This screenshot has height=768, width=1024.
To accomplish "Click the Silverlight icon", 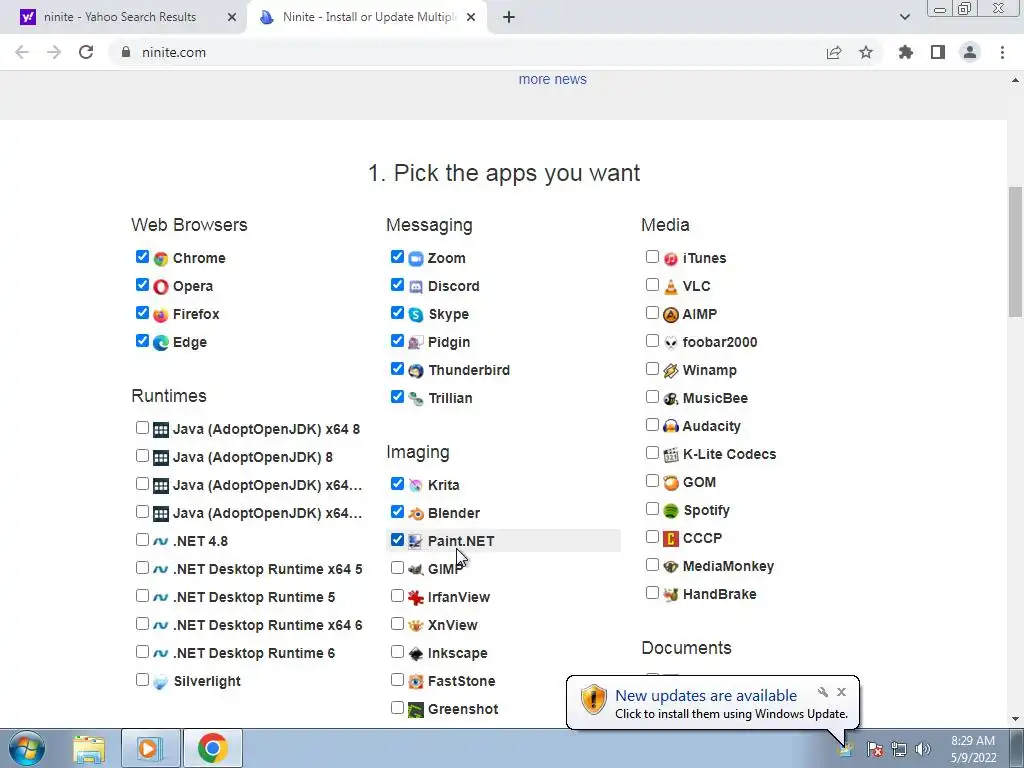I will (161, 682).
